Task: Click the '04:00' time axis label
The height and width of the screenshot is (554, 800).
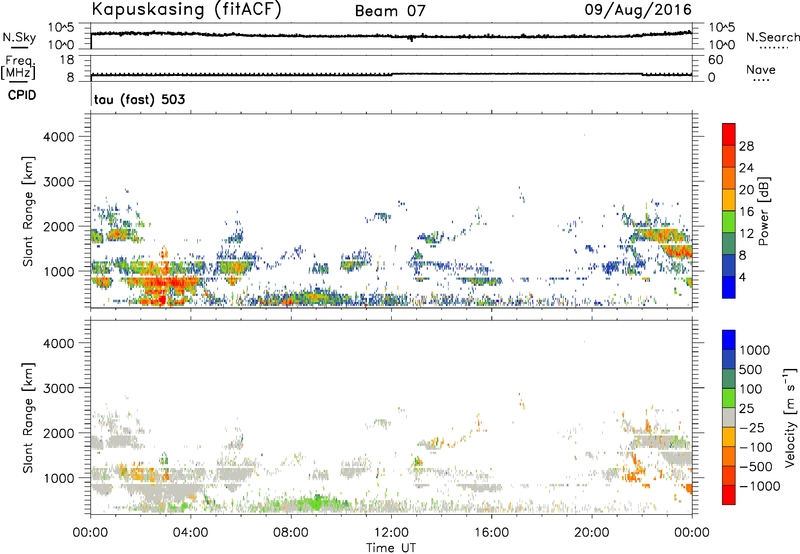Action: click(190, 533)
